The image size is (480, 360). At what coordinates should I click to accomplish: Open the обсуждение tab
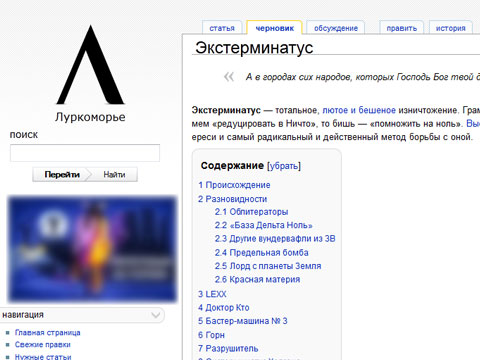pos(336,28)
